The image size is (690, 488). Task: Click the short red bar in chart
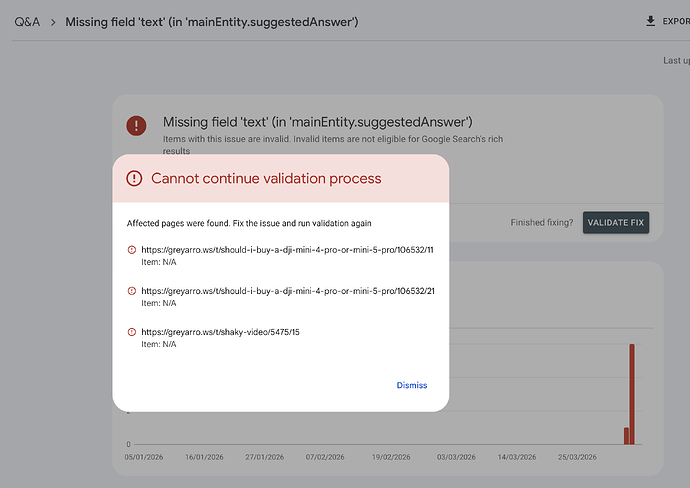626,436
